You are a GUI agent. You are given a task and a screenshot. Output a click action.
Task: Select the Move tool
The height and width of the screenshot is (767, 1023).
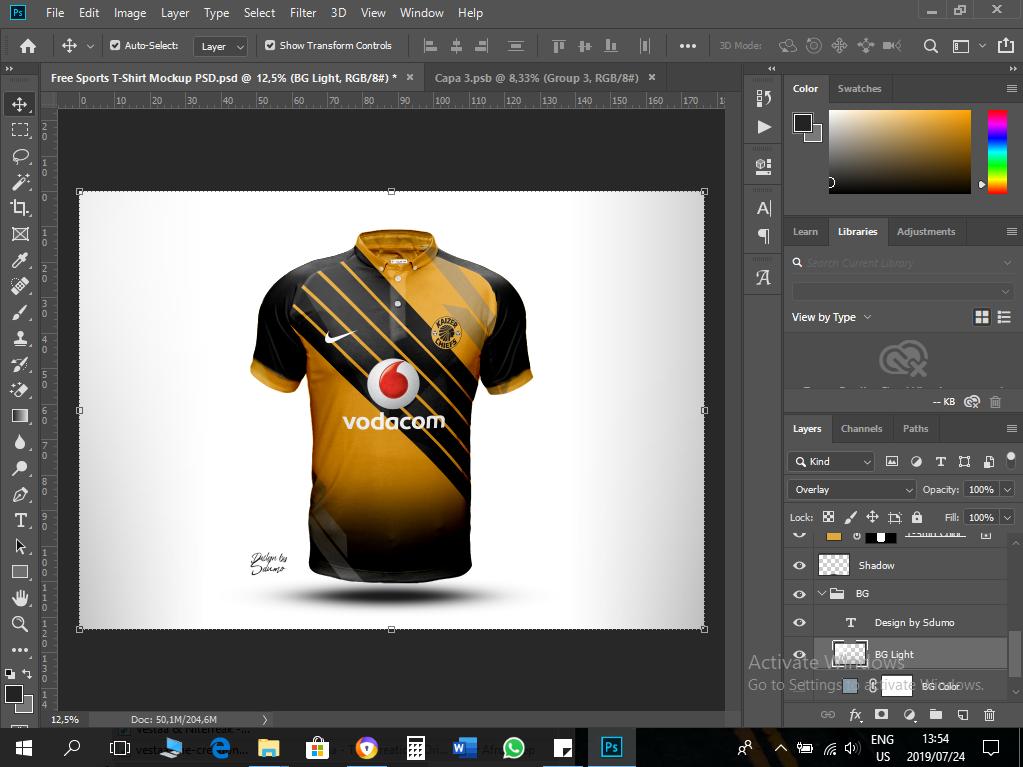pos(20,104)
